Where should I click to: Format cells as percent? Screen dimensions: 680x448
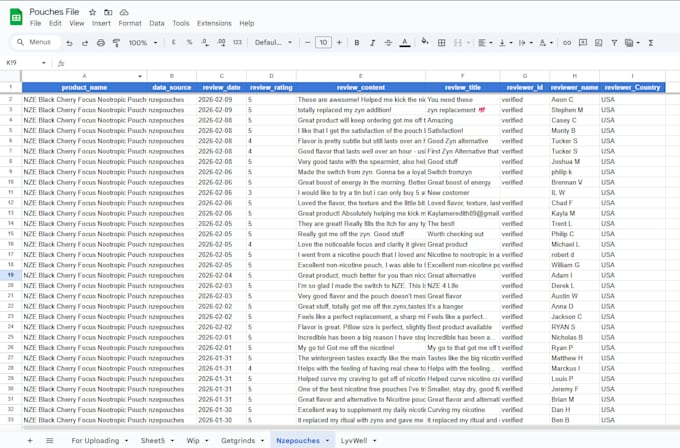(x=189, y=43)
